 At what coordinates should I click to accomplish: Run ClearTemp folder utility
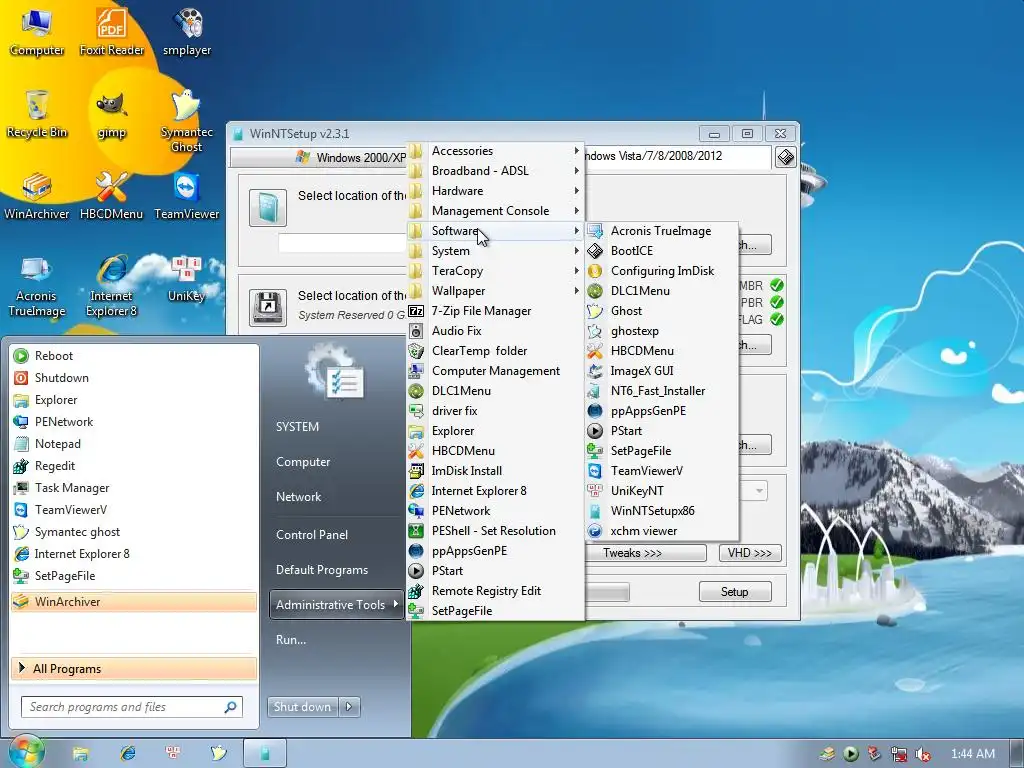494,351
